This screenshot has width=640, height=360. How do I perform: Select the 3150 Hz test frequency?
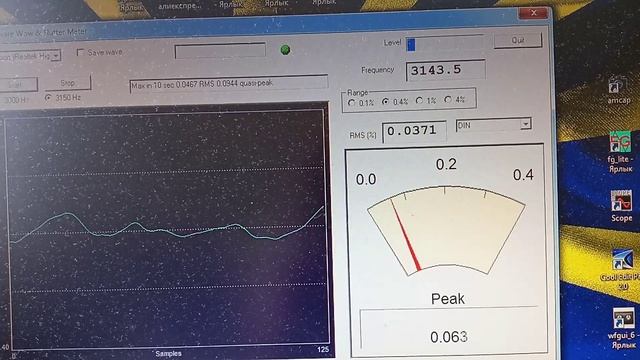48,98
